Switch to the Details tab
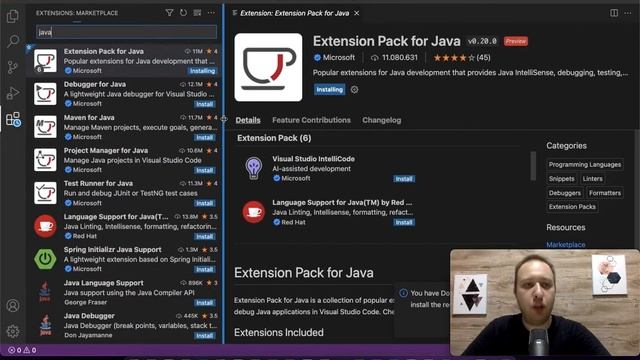The width and height of the screenshot is (640, 360). [248, 120]
